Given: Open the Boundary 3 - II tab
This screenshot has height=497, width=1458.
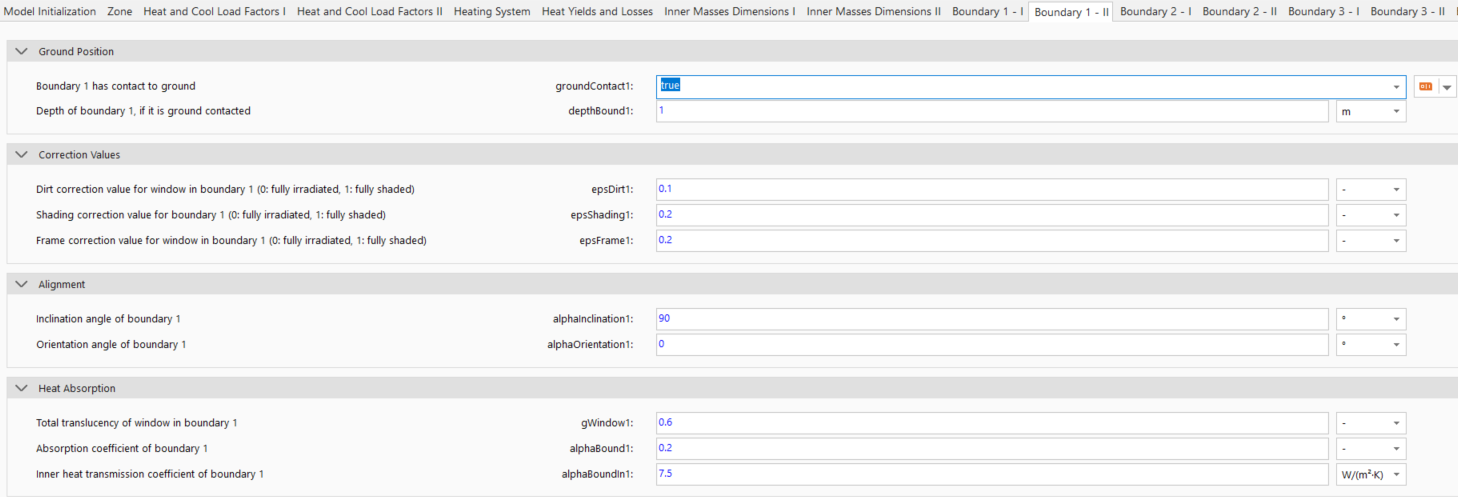Looking at the screenshot, I should [x=1407, y=12].
